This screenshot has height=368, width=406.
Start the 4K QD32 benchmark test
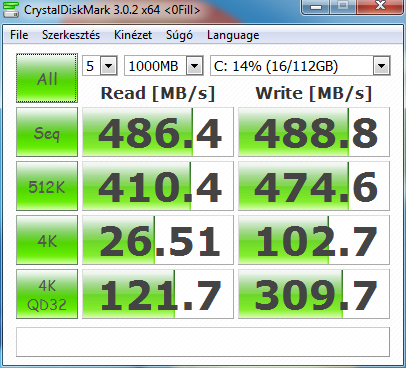(x=47, y=294)
